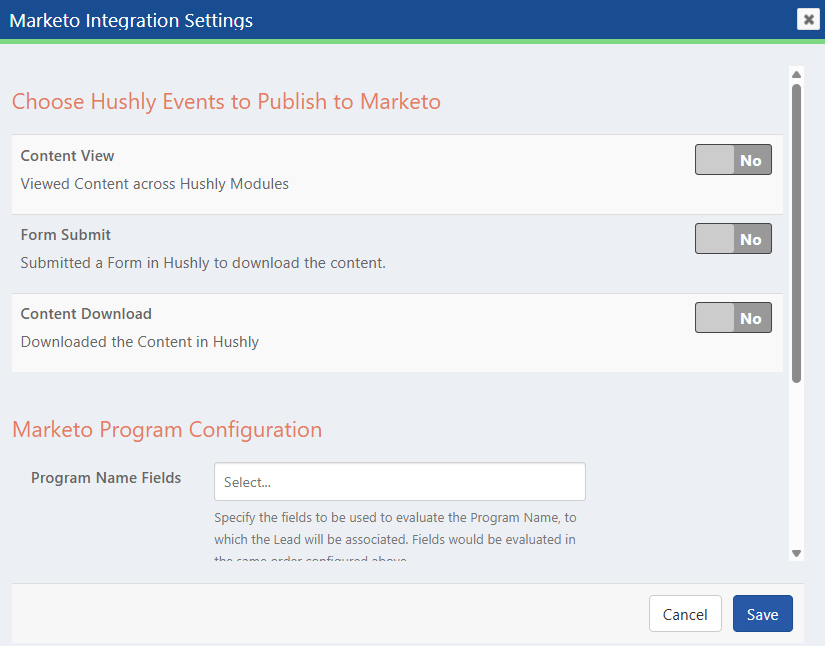Screen dimensions: 825x646
Task: Click the 'Content Download' label
Action: click(x=86, y=314)
